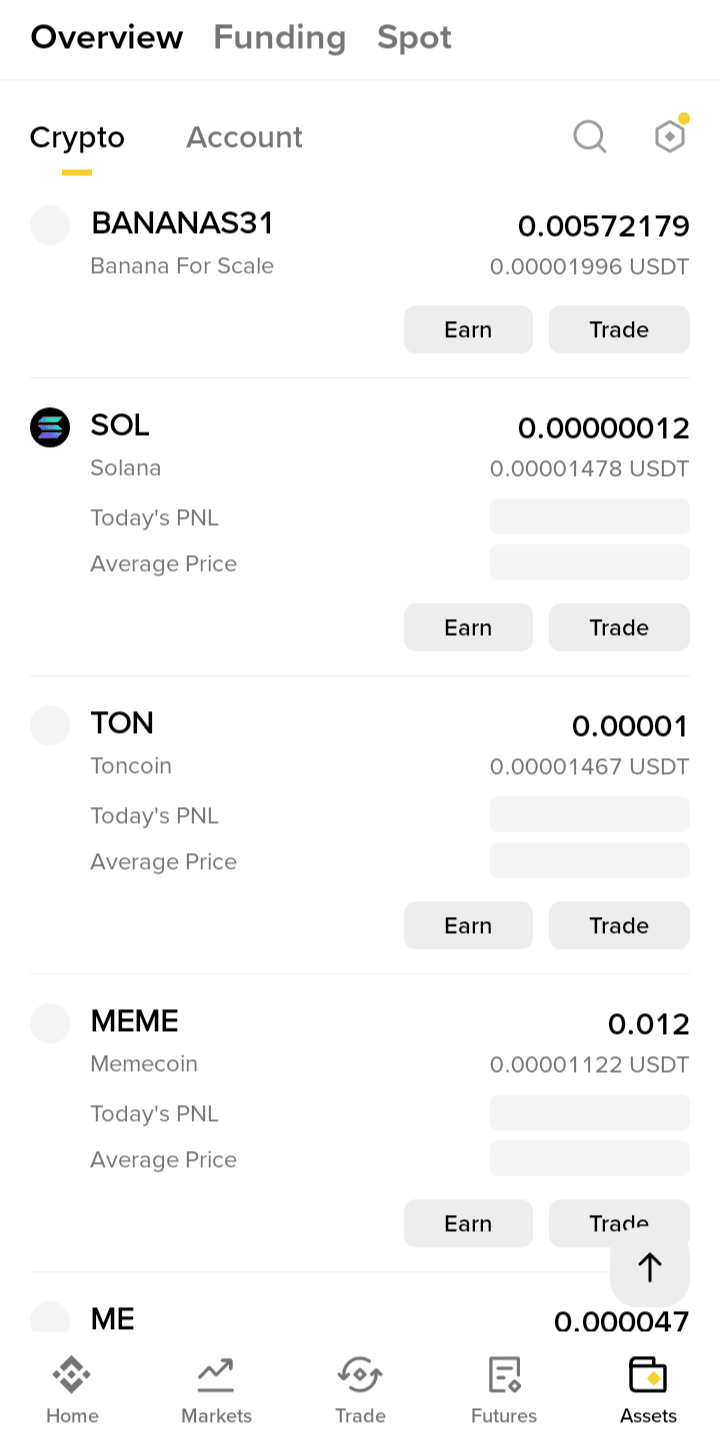Open the search magnifier icon

pos(590,136)
